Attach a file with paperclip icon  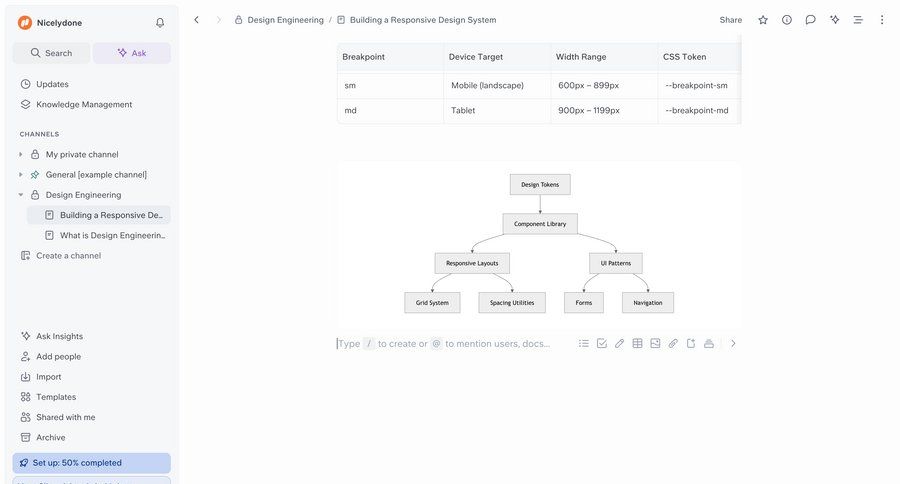click(x=673, y=343)
